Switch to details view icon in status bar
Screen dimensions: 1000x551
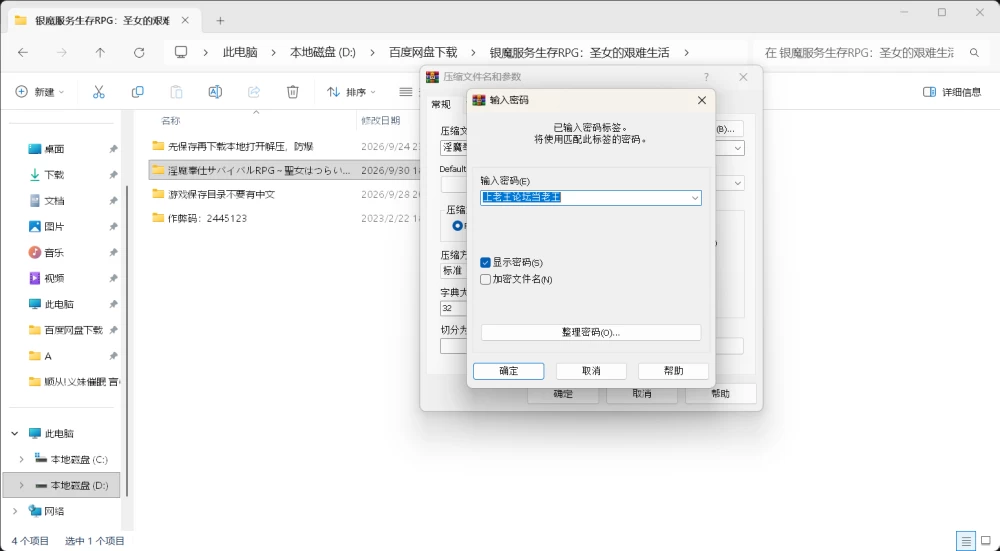coord(966,541)
